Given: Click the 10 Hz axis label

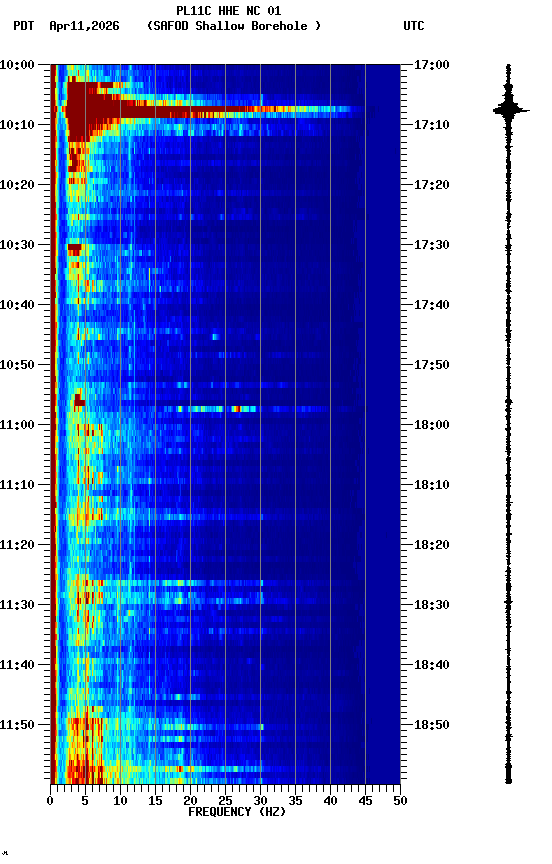Looking at the screenshot, I should [120, 801].
